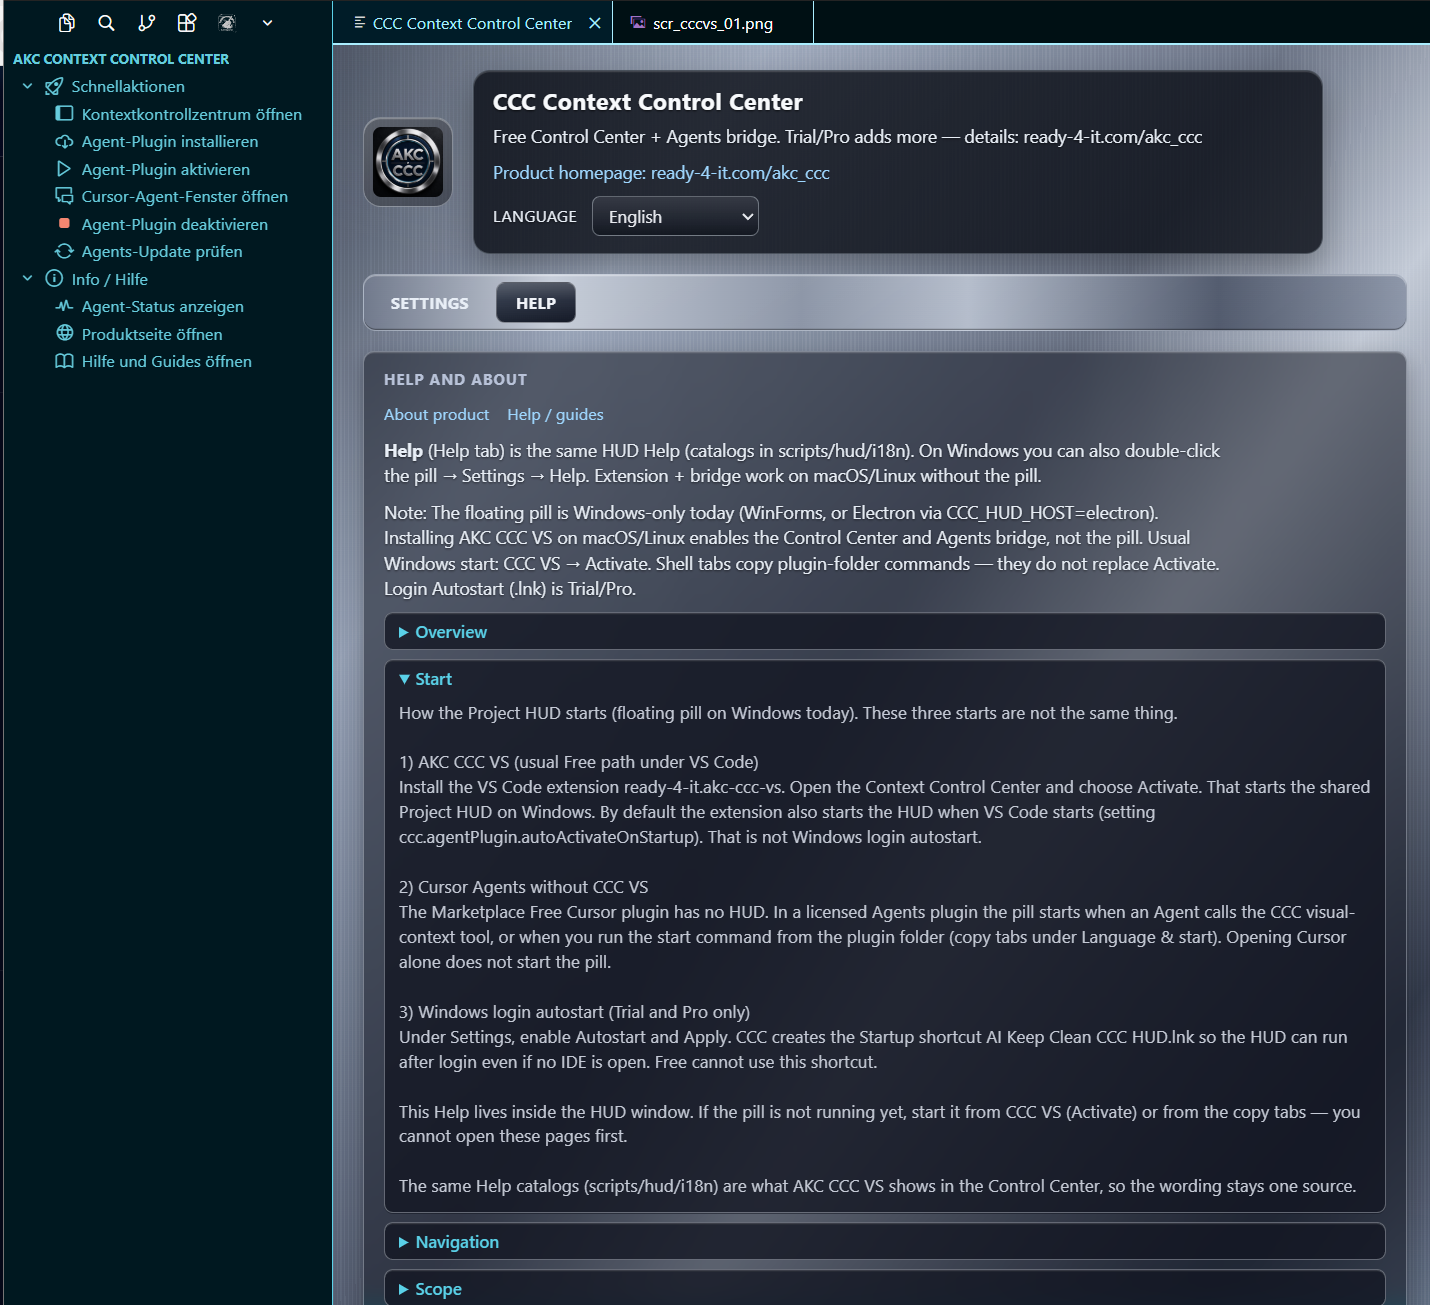The height and width of the screenshot is (1305, 1430).
Task: Open the Product homepage ready-4-it.com link
Action: tap(661, 173)
